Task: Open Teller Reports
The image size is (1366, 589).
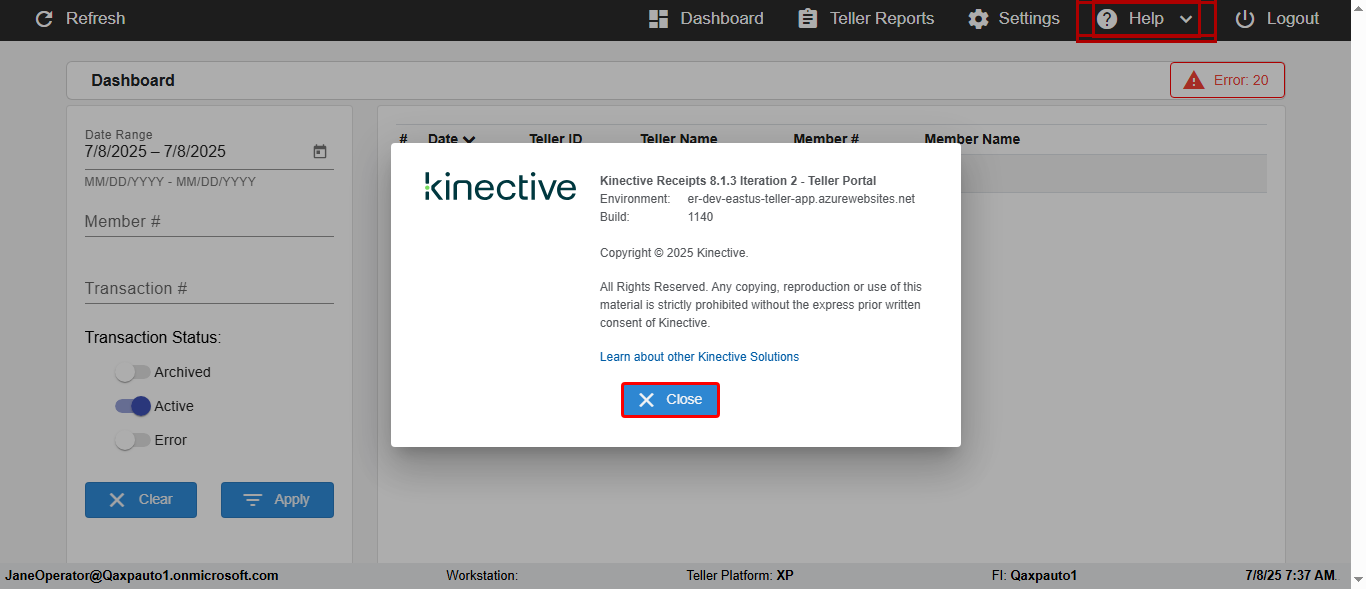Action: pos(866,19)
